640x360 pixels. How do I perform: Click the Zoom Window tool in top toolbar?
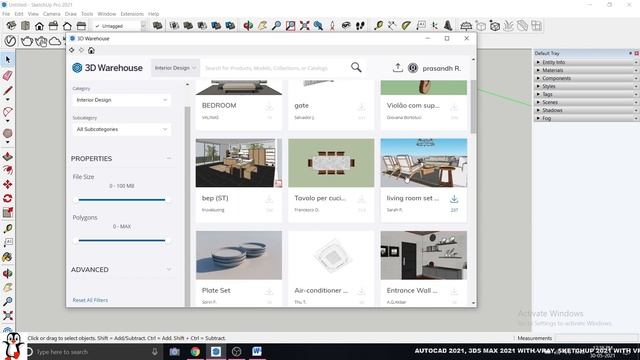[x=290, y=26]
